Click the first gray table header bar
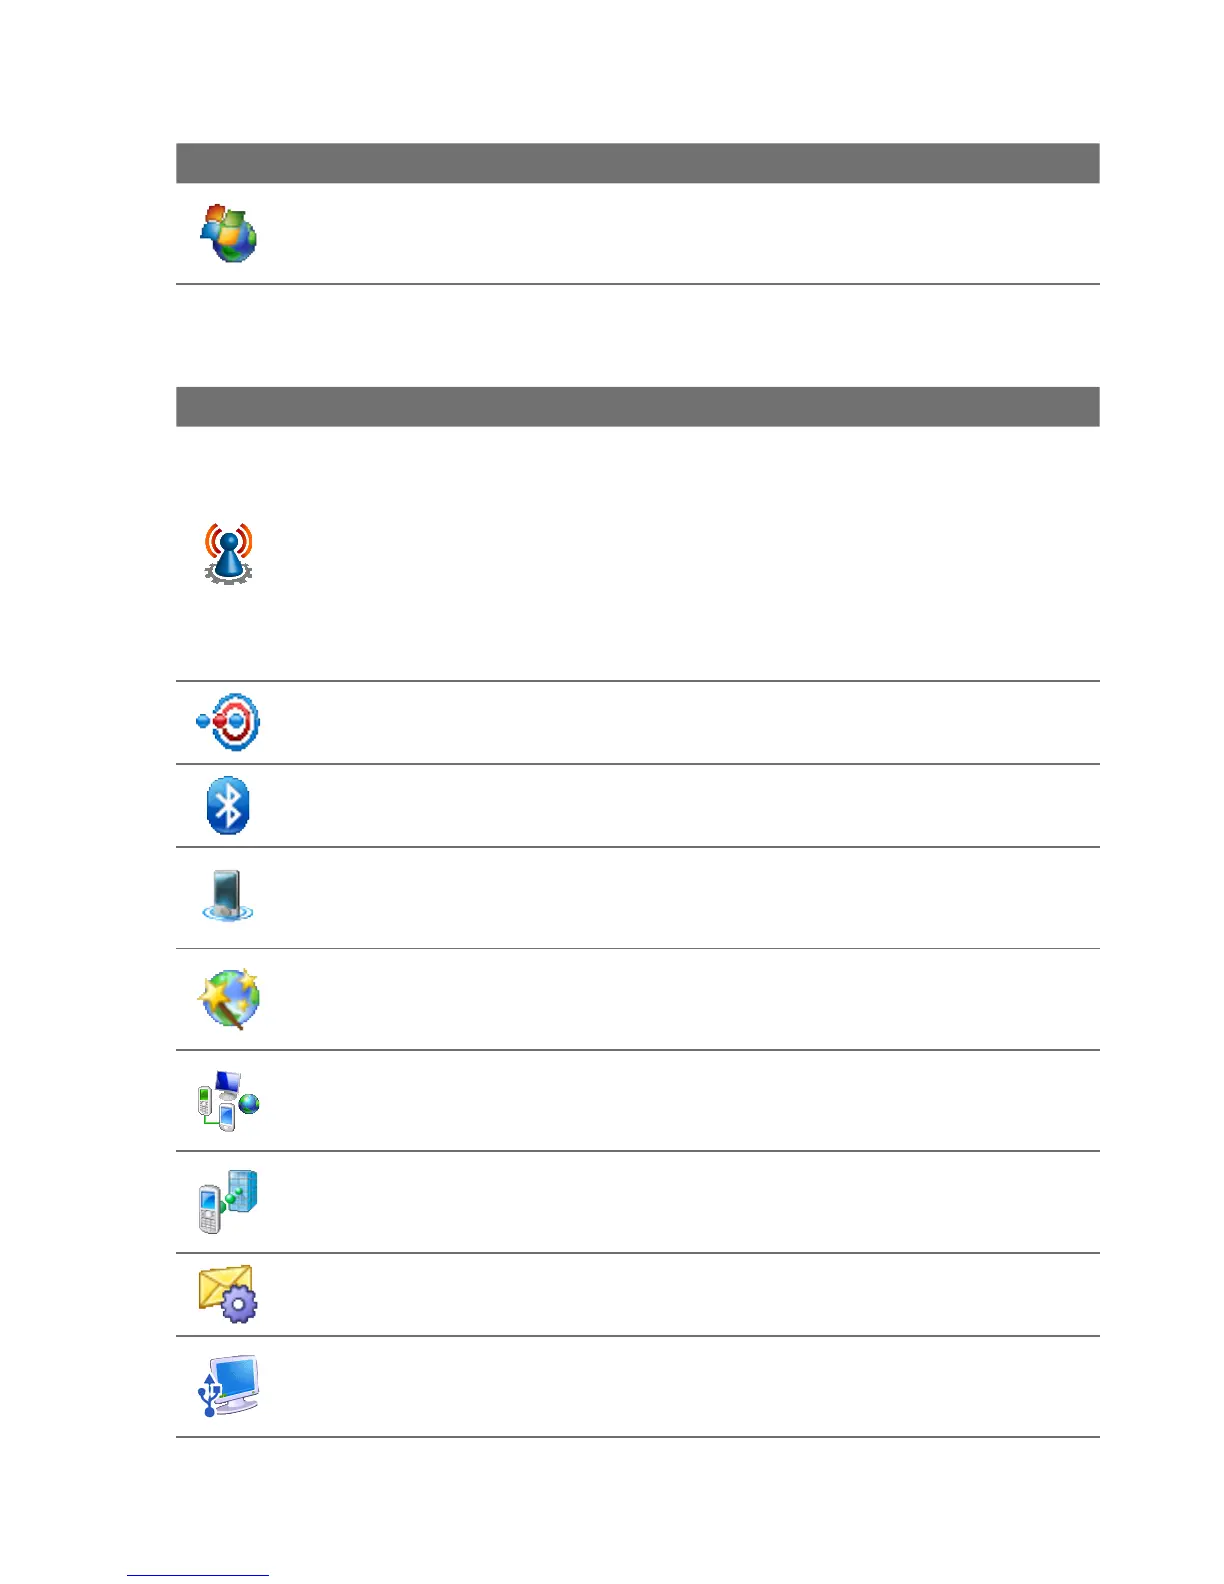The height and width of the screenshot is (1584, 1224). point(637,163)
